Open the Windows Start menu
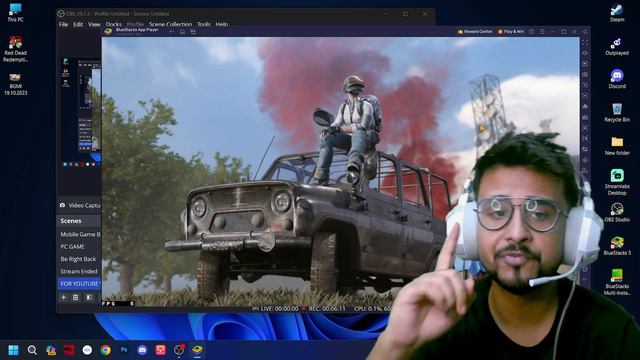The height and width of the screenshot is (360, 640). [13, 350]
